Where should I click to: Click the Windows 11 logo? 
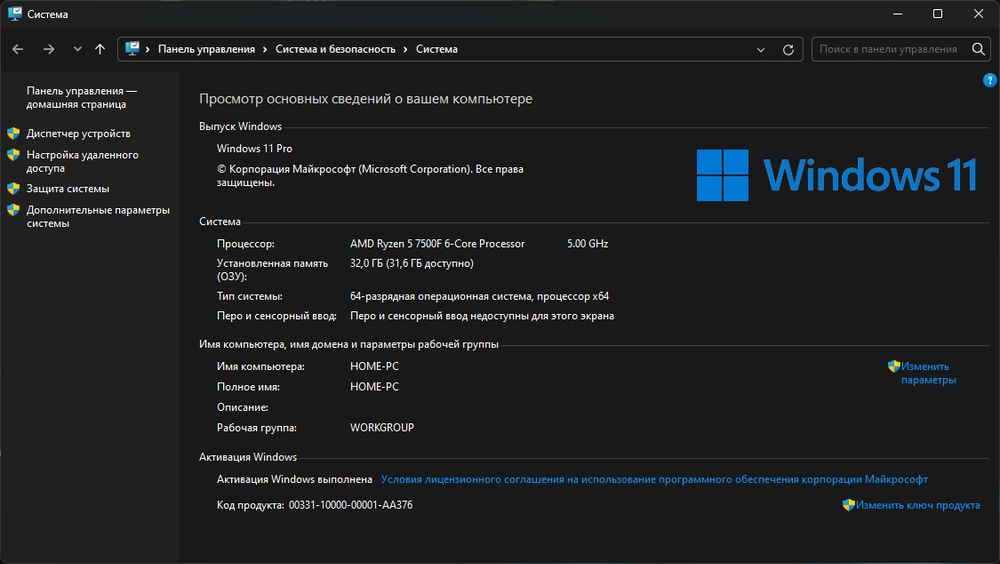pos(836,175)
